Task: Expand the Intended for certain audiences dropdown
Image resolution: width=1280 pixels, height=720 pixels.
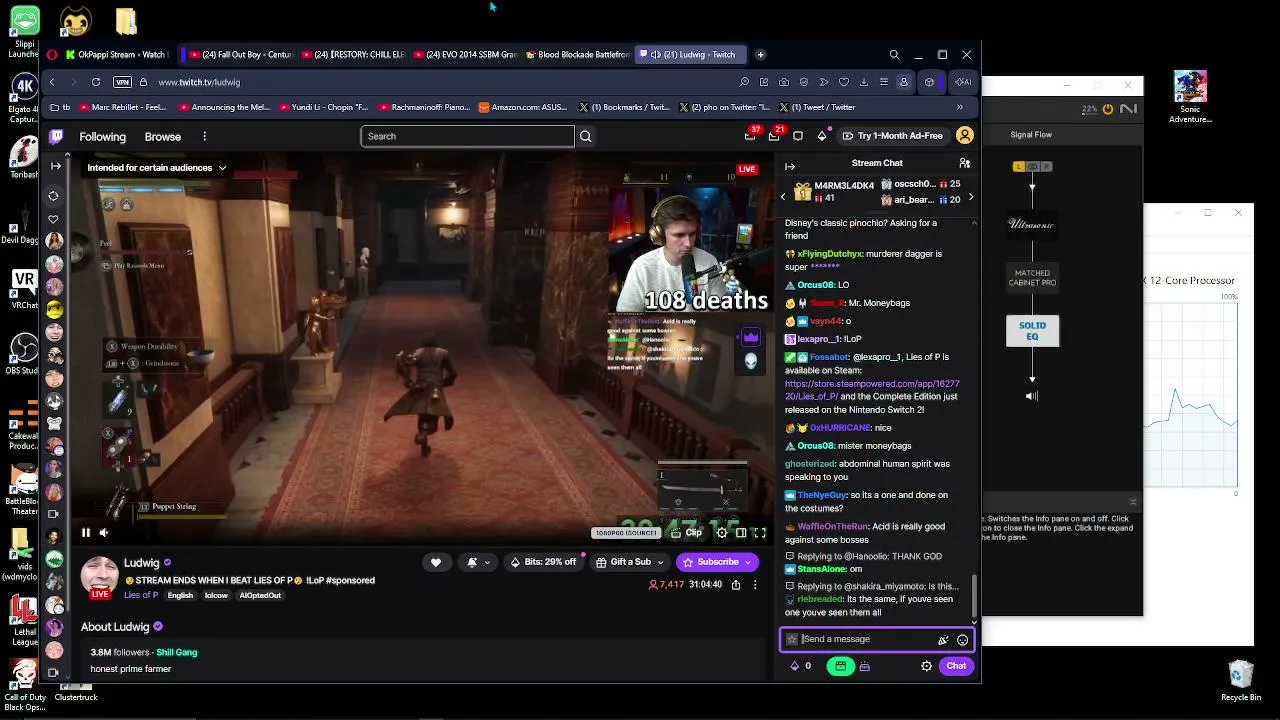Action: pos(157,168)
